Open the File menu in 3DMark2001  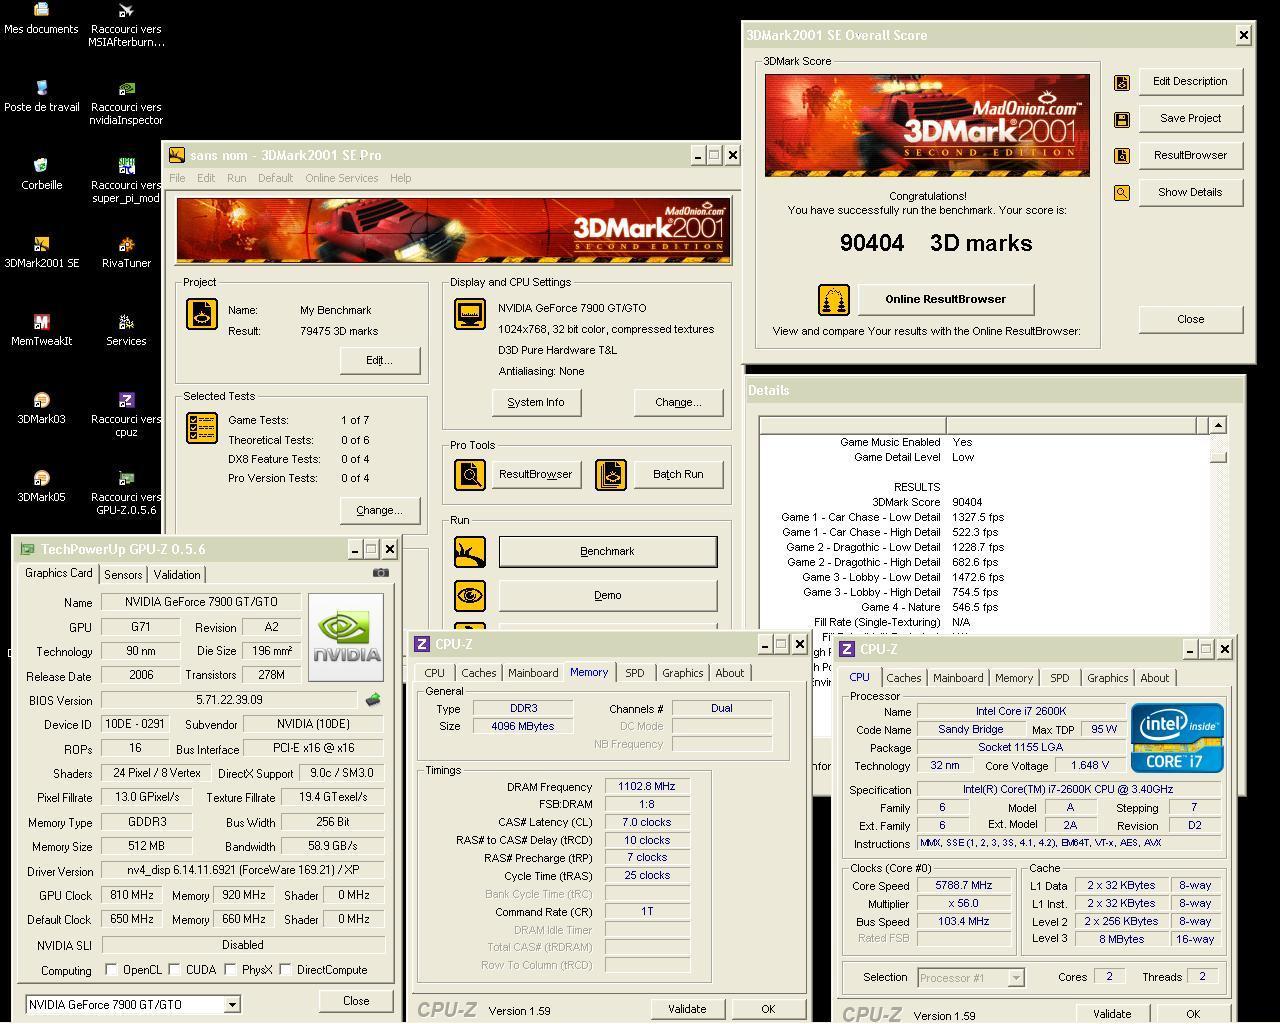coord(177,178)
